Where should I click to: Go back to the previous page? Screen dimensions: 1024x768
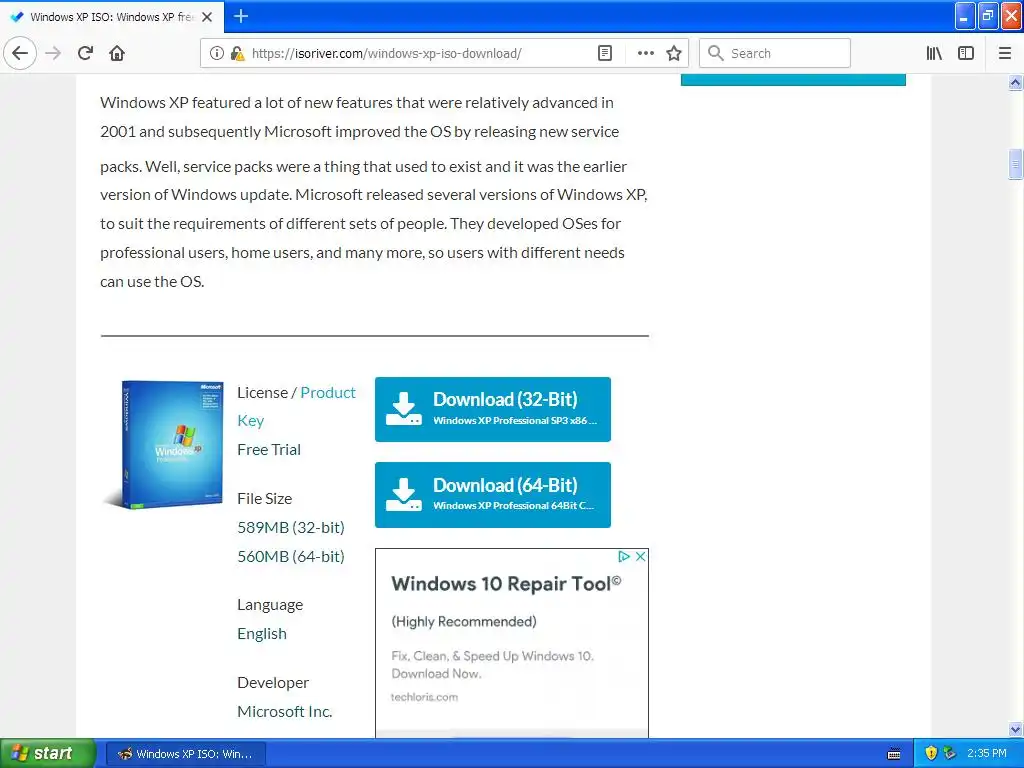[20, 53]
